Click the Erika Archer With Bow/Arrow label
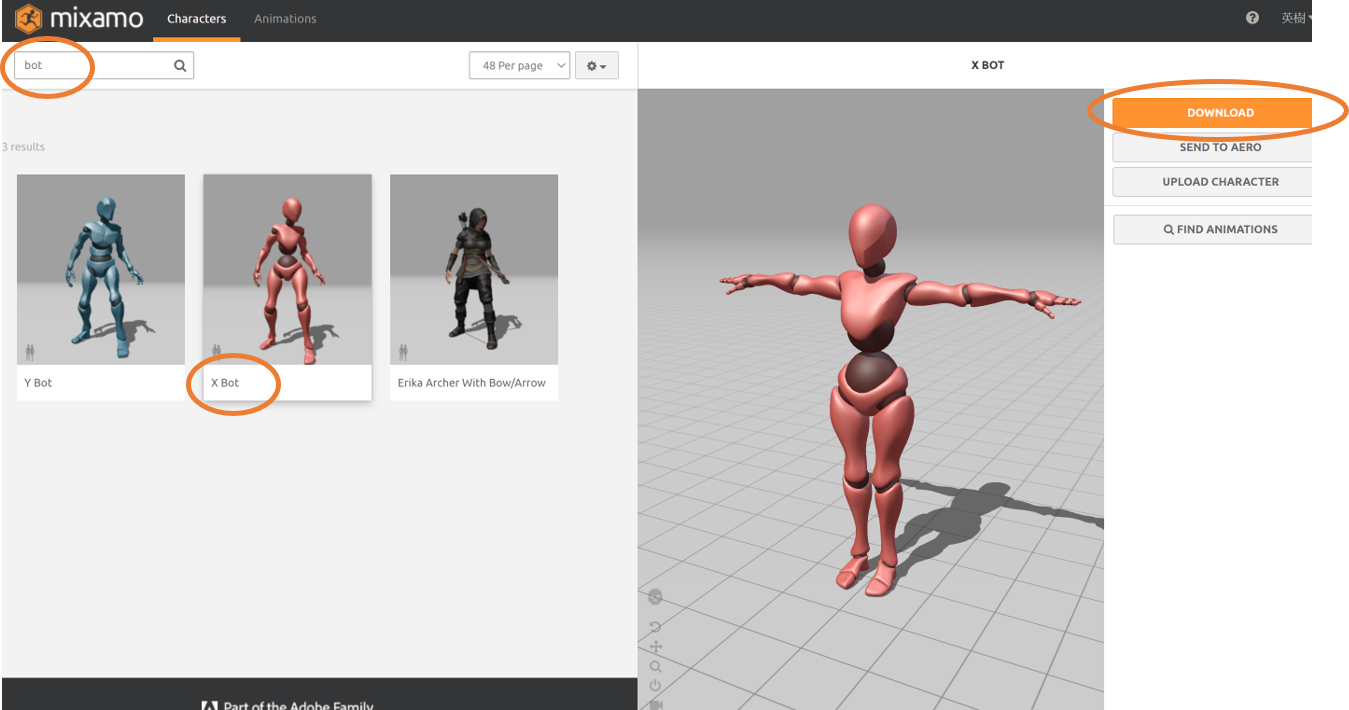 coord(472,383)
